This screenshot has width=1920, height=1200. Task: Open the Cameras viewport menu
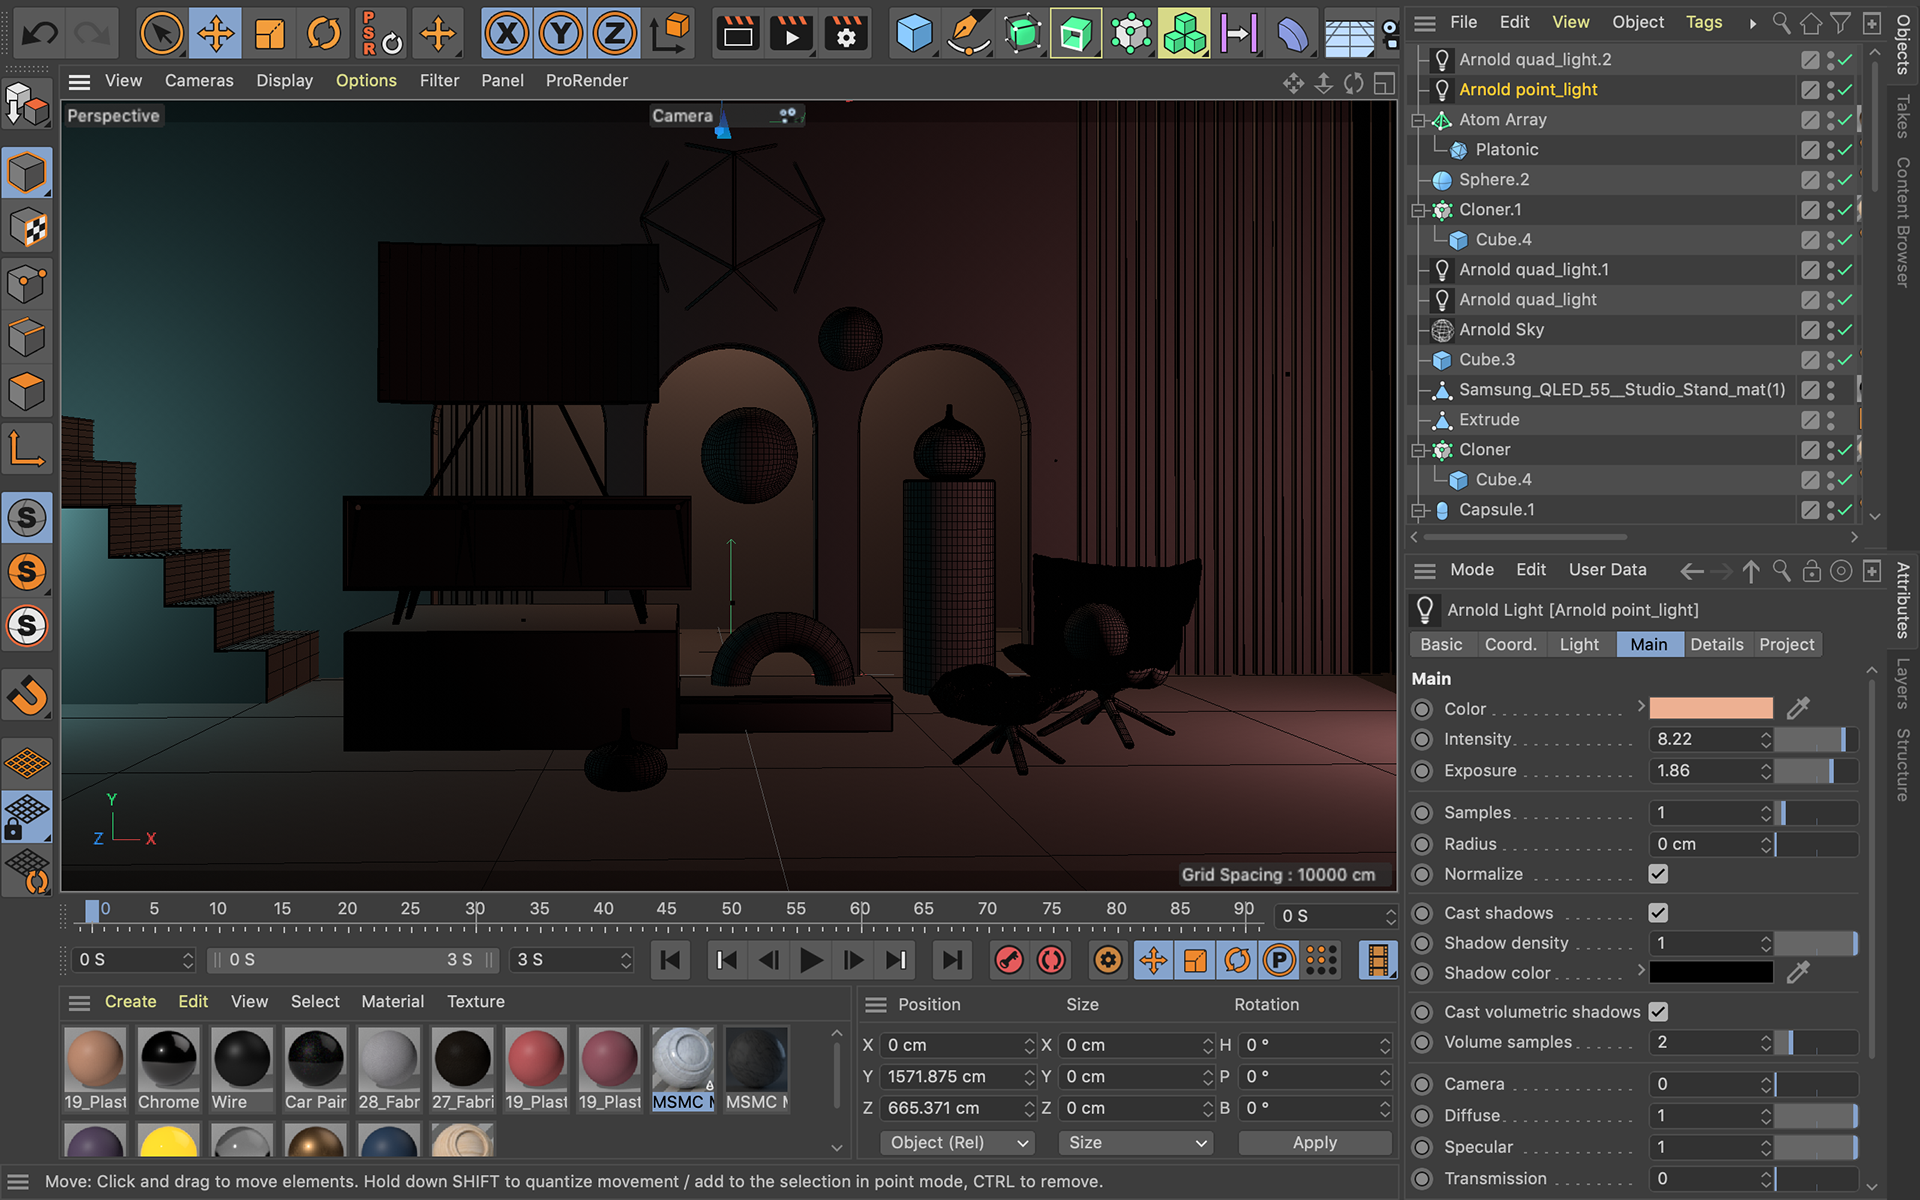[x=199, y=81]
